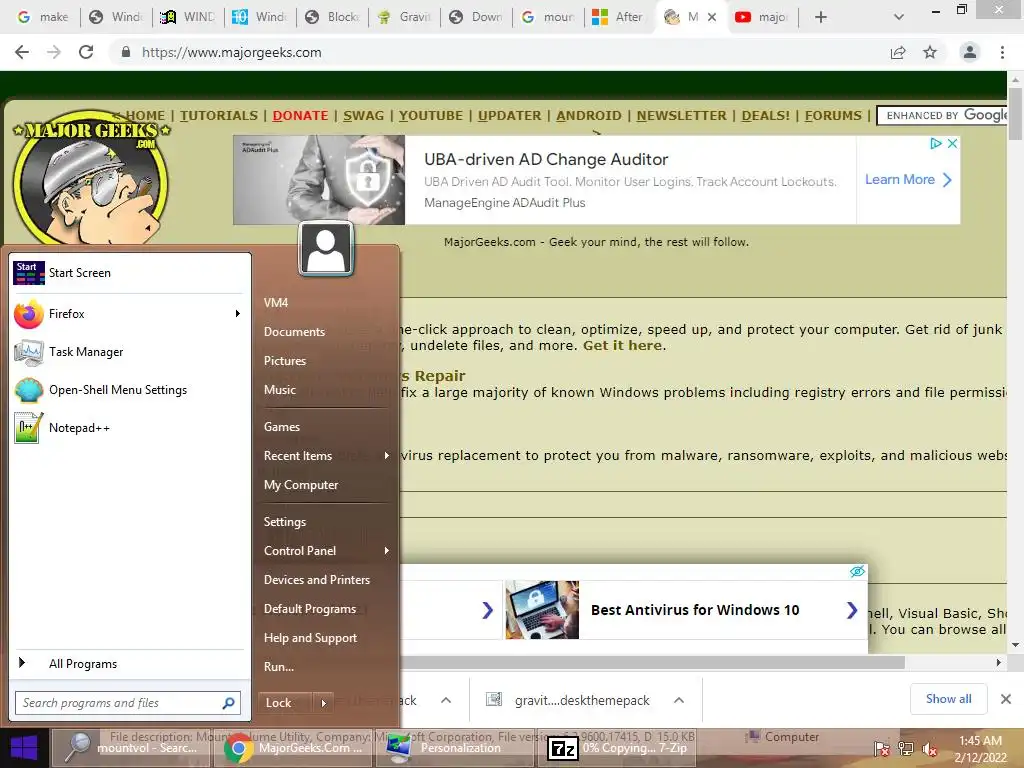This screenshot has width=1024, height=768.
Task: Open NEWSLETTER link on MajorGeeks
Action: tap(681, 116)
